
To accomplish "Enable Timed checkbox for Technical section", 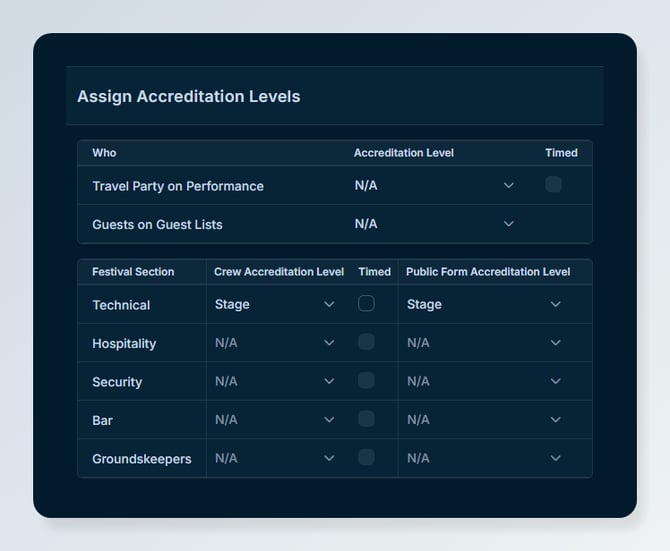I will 366,304.
